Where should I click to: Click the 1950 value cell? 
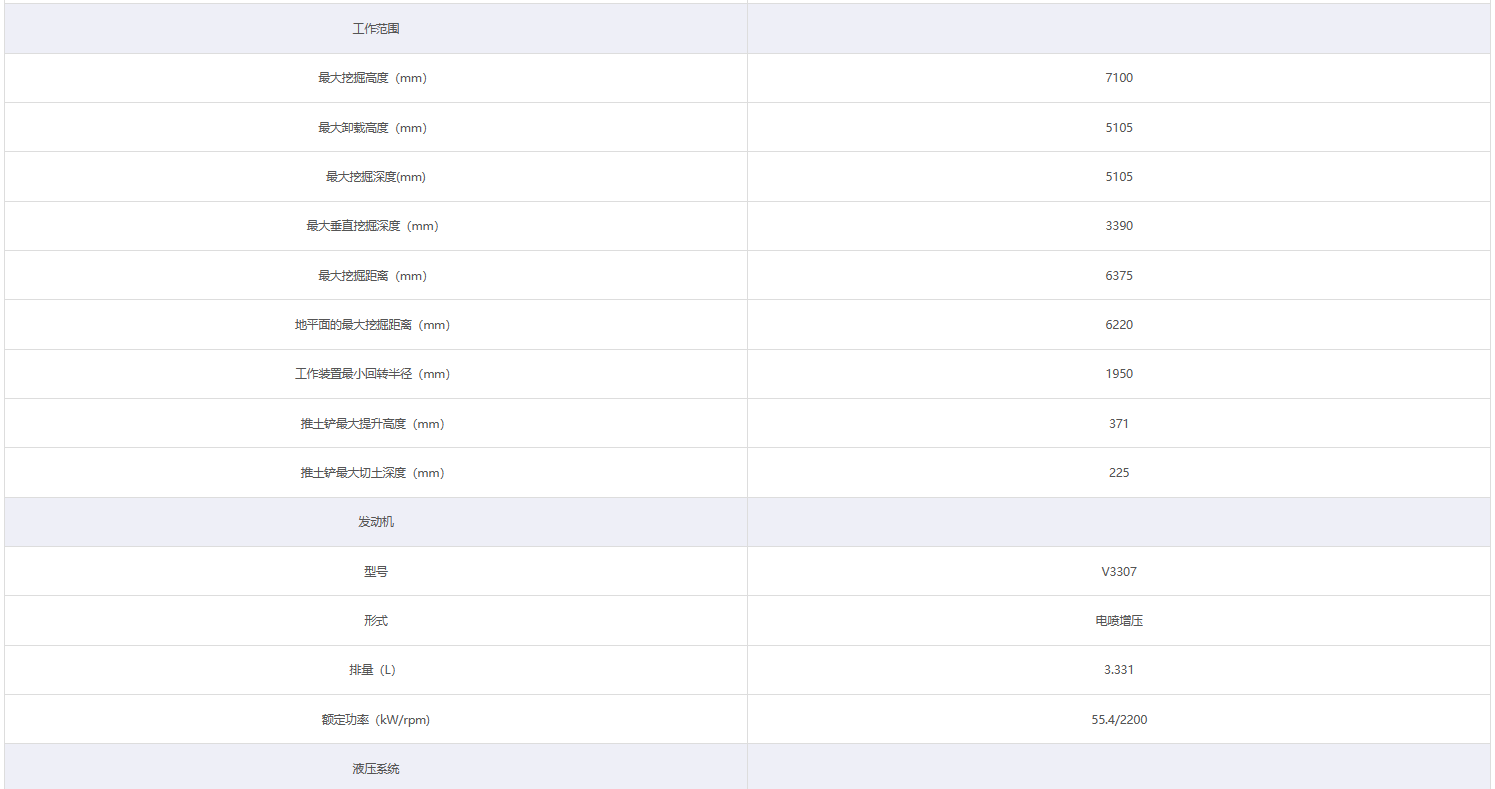point(1119,374)
